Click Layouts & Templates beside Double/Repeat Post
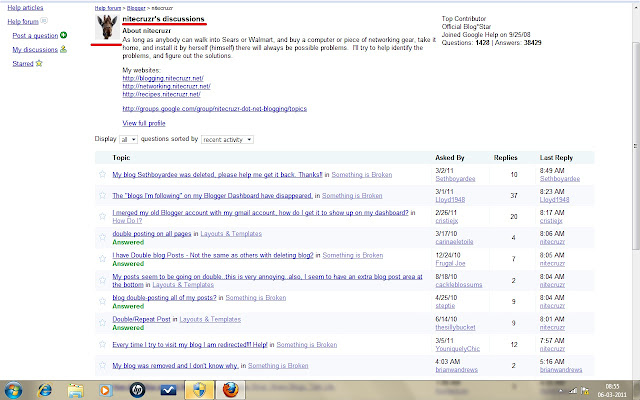This screenshot has height=400, width=640. [210, 319]
